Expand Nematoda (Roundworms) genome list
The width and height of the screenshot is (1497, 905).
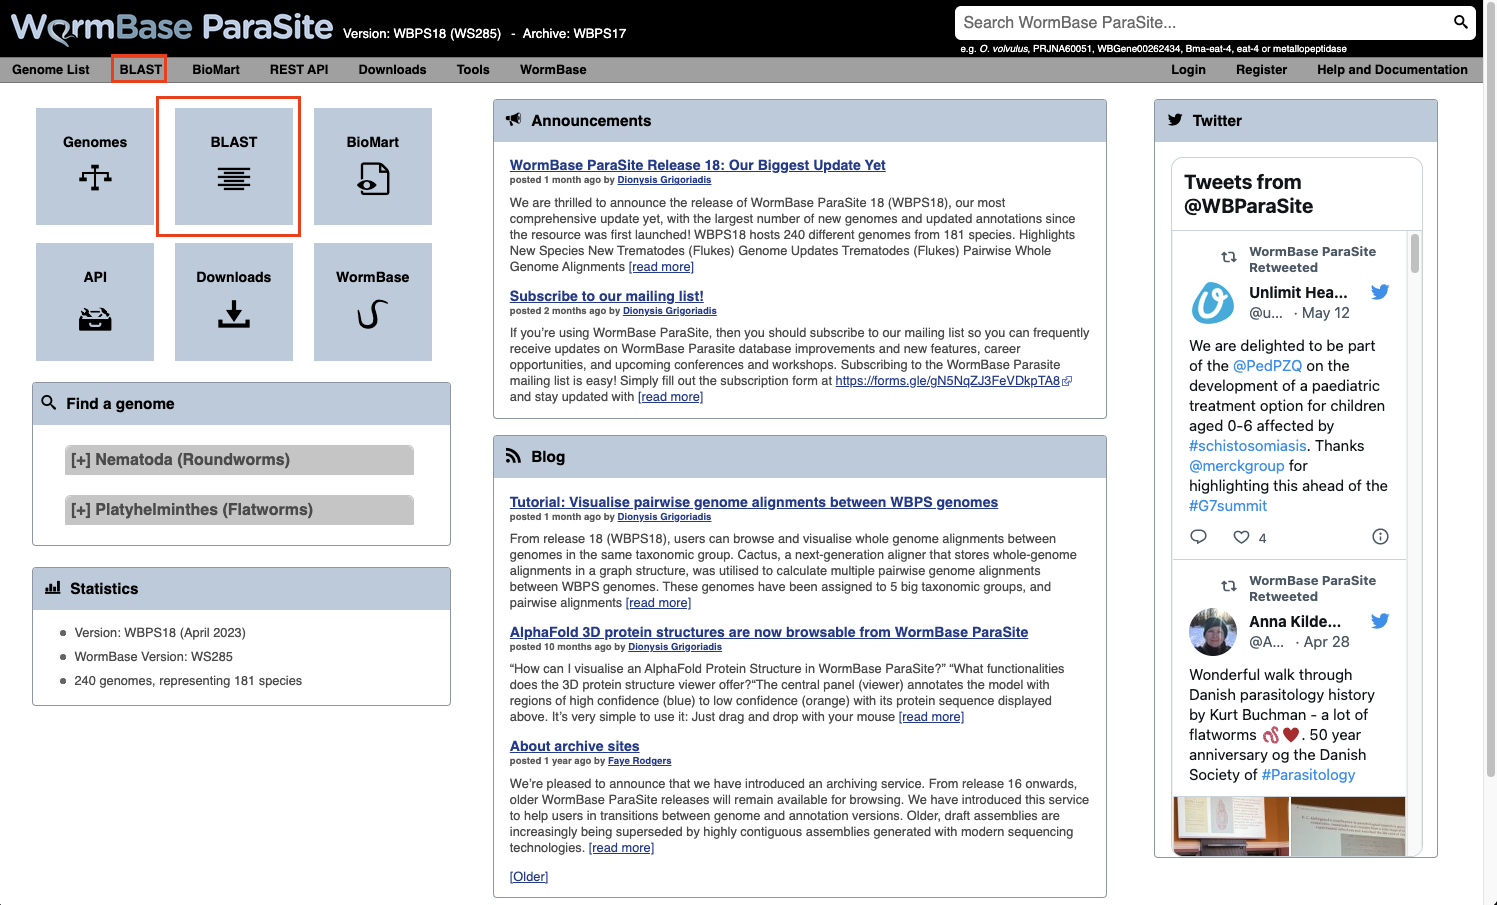tap(239, 460)
